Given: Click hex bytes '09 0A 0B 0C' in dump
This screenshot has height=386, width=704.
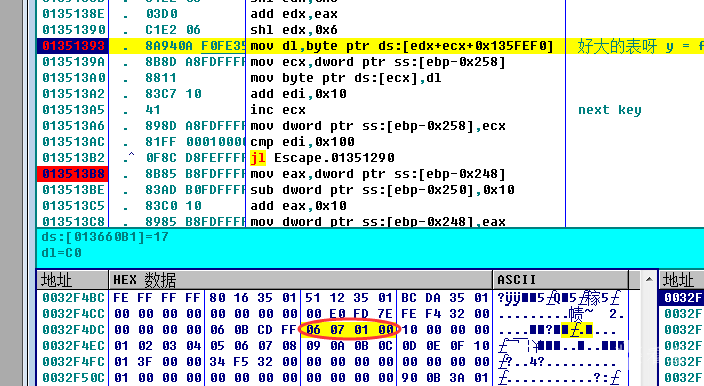Looking at the screenshot, I should [349, 346].
